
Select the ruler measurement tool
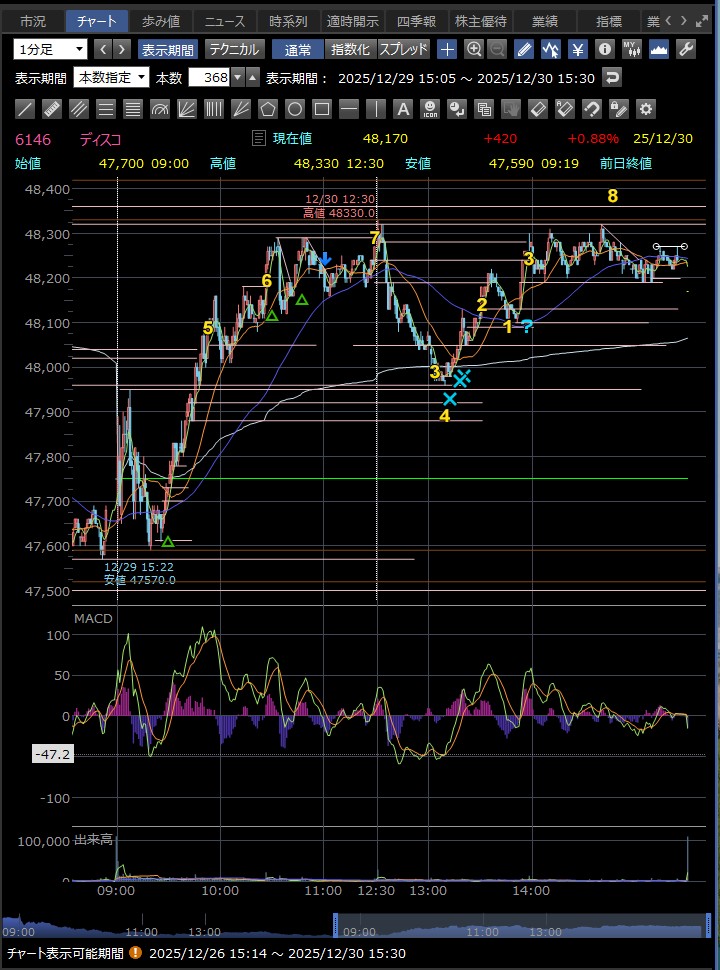click(x=53, y=109)
